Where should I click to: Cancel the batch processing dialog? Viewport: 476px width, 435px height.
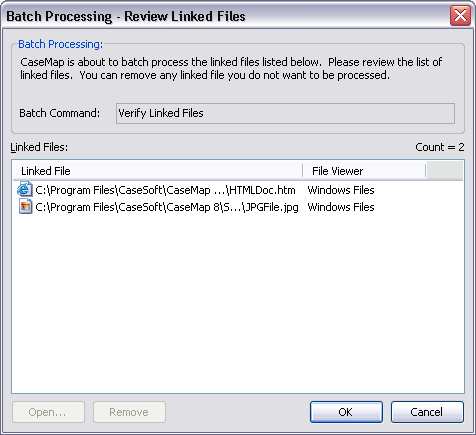coord(427,412)
